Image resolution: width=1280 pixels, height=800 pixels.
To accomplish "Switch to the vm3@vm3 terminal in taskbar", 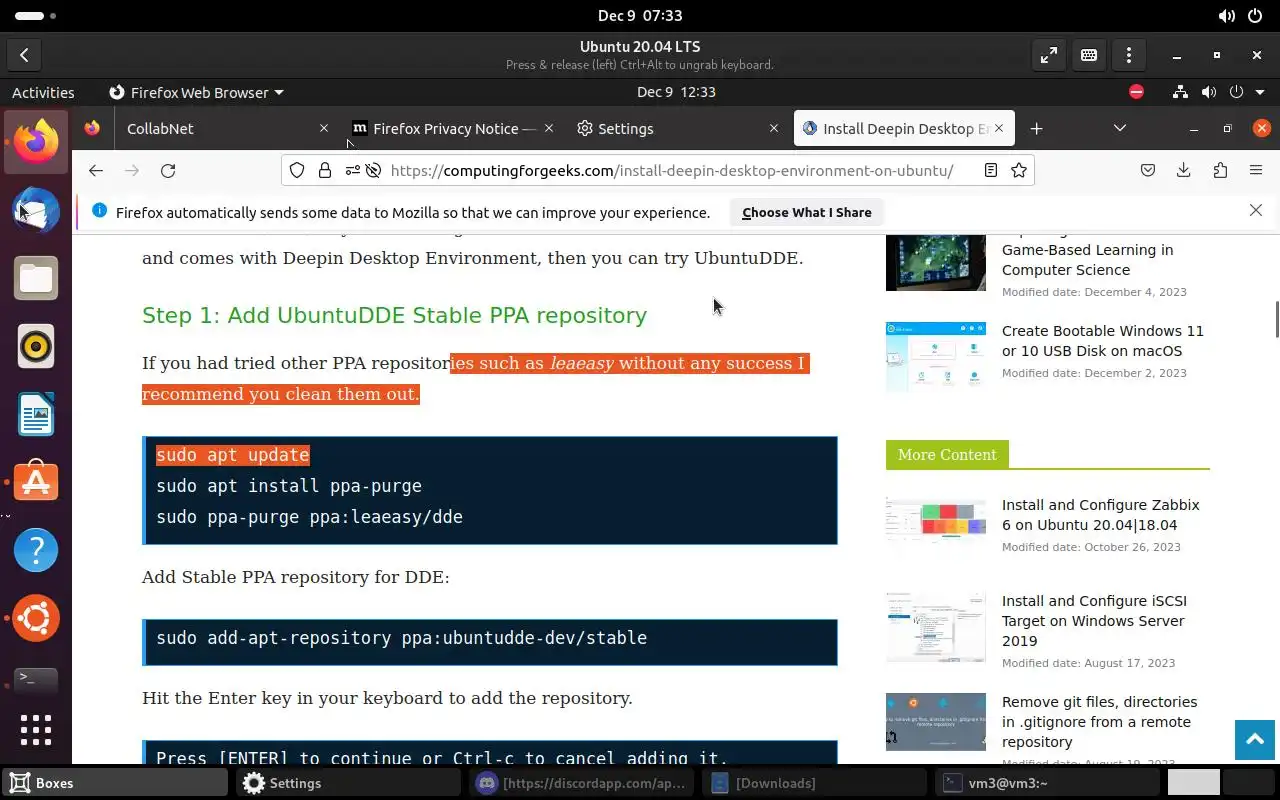I will click(1047, 783).
